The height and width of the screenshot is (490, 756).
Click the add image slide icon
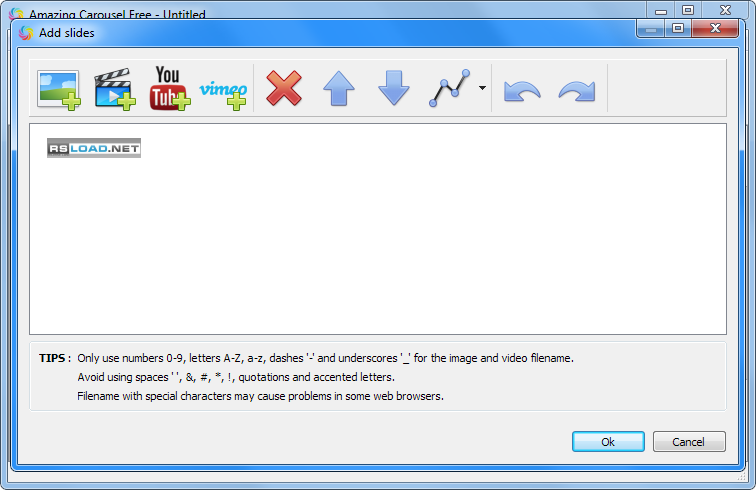58,90
